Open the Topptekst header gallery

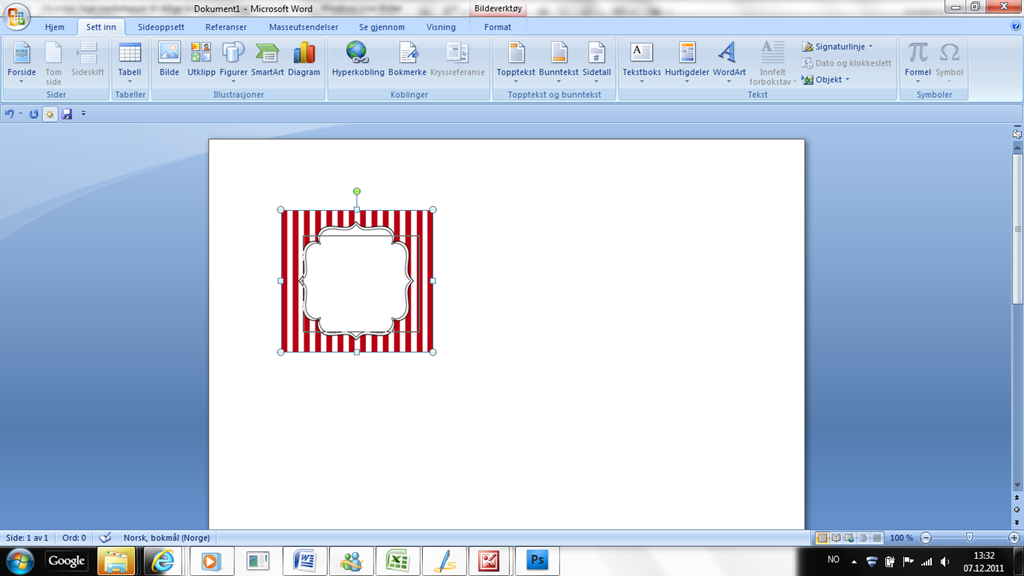(x=515, y=62)
